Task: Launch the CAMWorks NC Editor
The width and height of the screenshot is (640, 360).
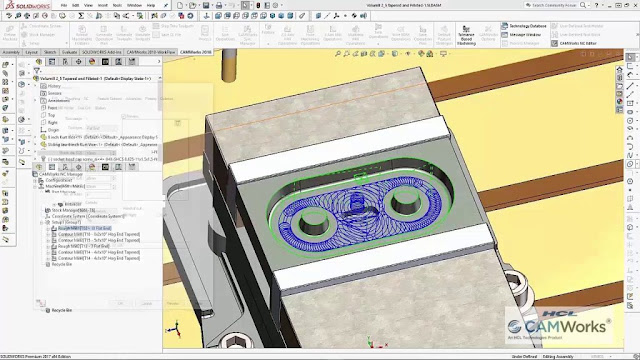Action: tap(573, 43)
